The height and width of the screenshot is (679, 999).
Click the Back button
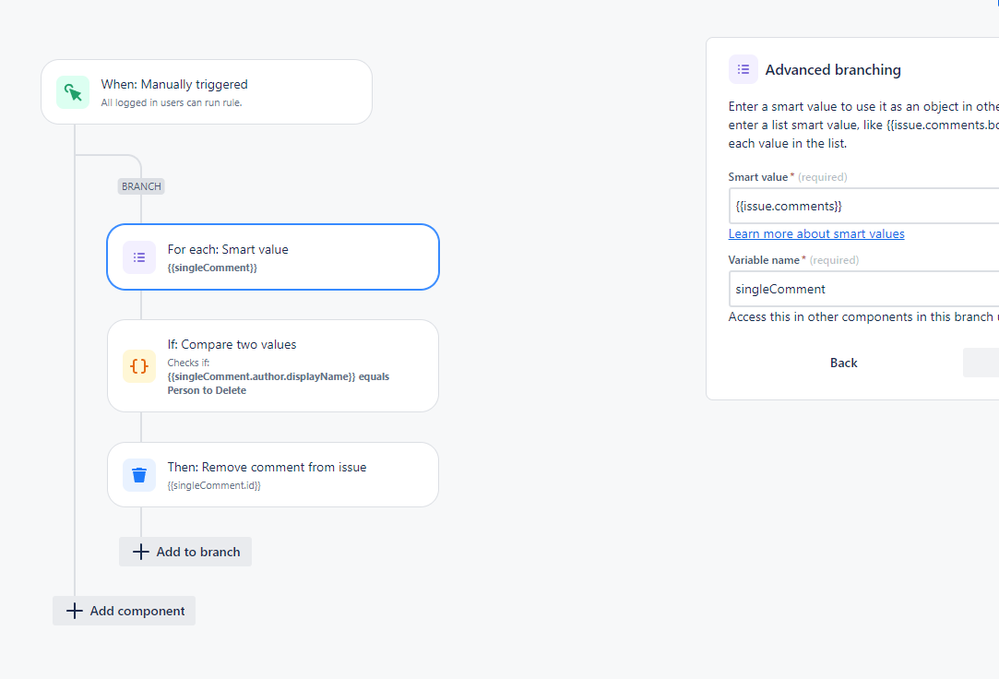844,362
